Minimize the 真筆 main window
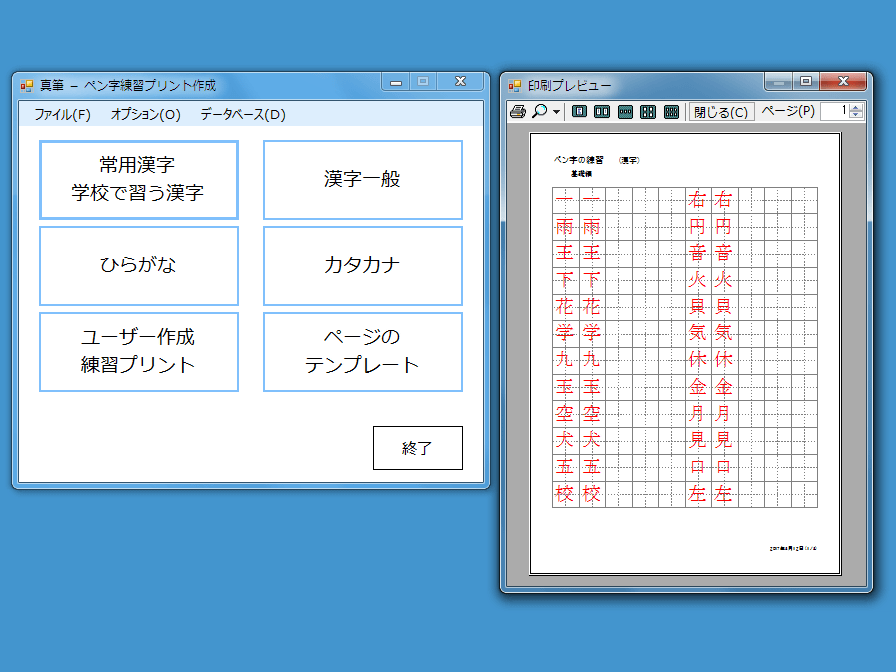896x672 pixels. coord(395,82)
